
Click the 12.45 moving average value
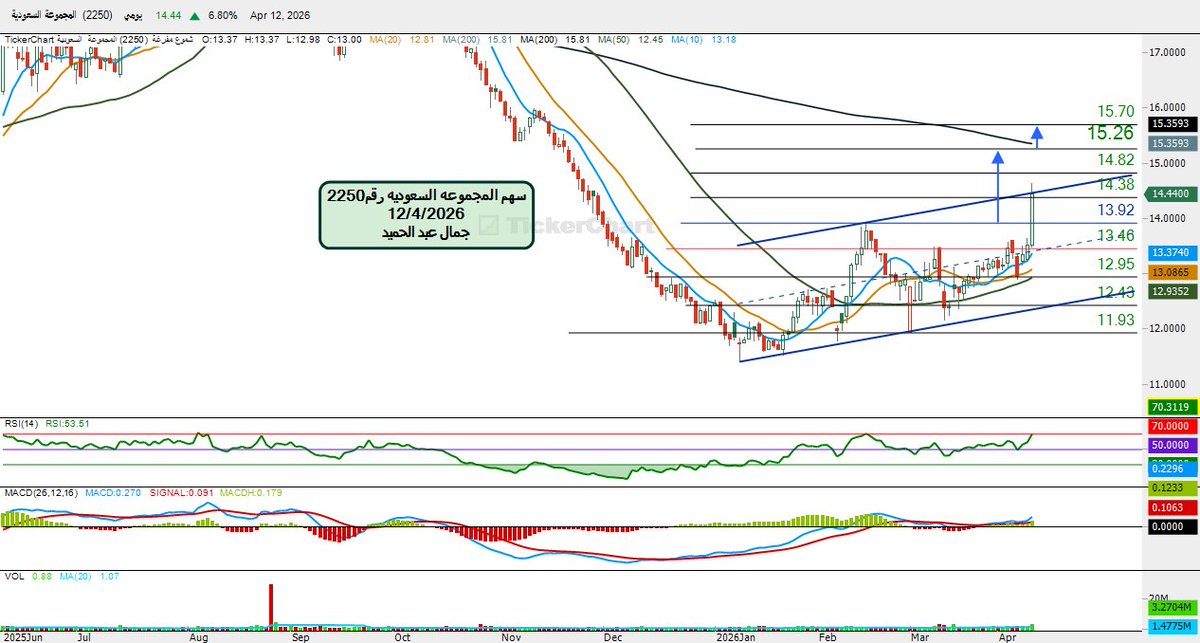pyautogui.click(x=653, y=39)
